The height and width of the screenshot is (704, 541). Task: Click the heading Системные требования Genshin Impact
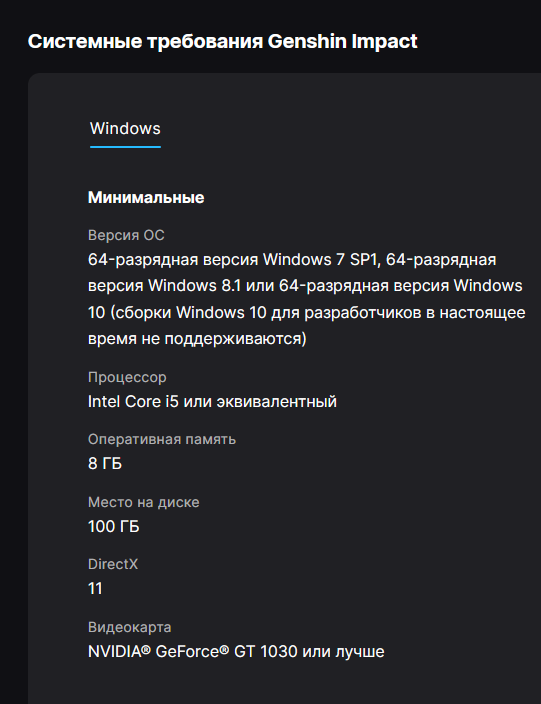pos(222,42)
